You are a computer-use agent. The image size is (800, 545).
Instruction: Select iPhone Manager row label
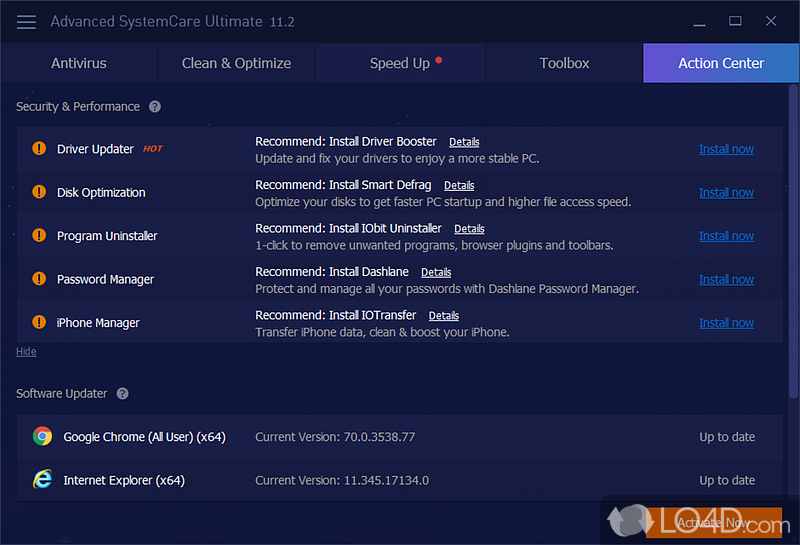click(x=98, y=323)
